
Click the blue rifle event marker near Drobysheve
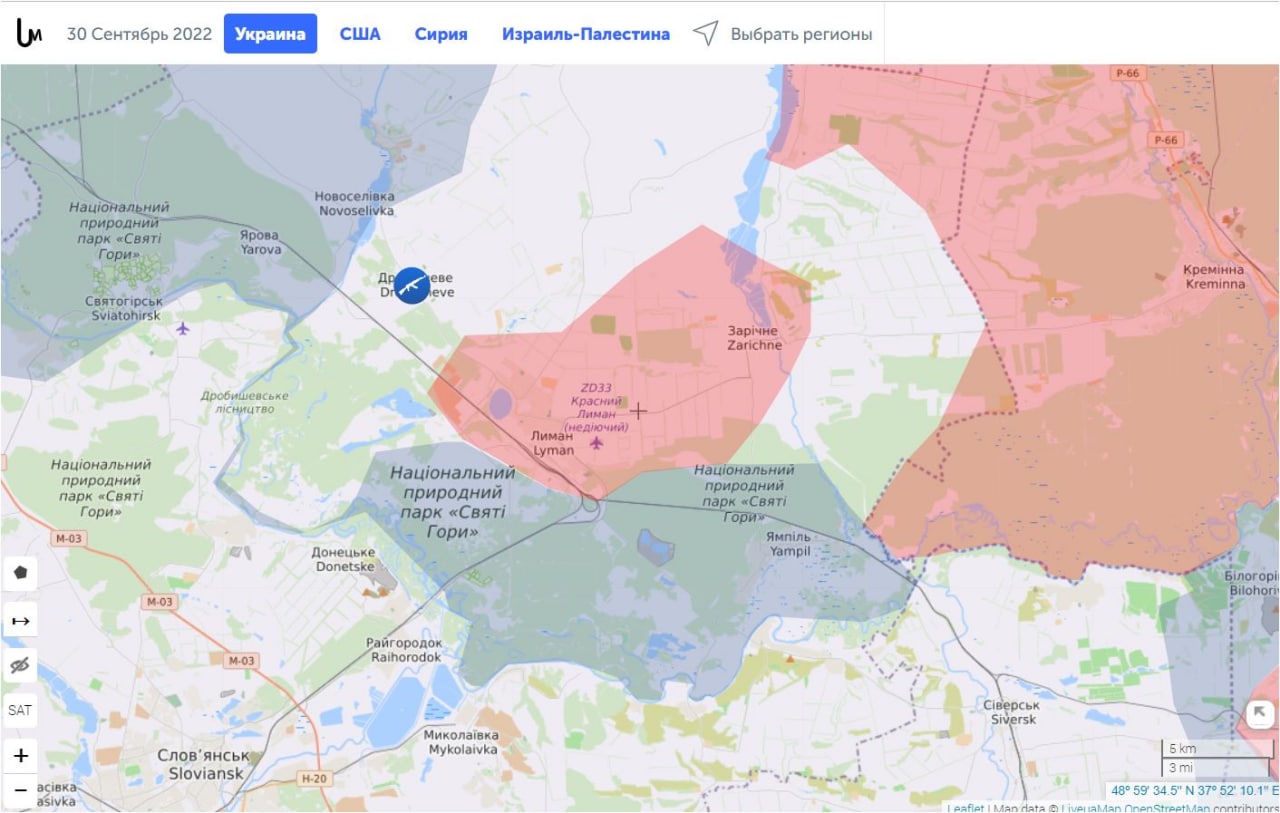411,286
